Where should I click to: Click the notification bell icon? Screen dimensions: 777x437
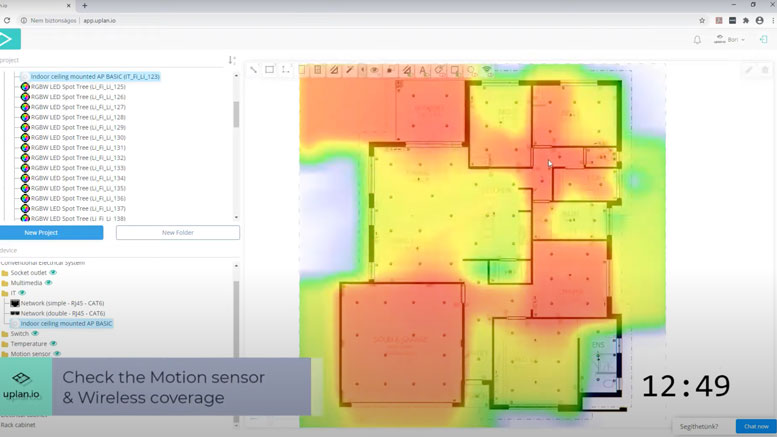click(697, 40)
